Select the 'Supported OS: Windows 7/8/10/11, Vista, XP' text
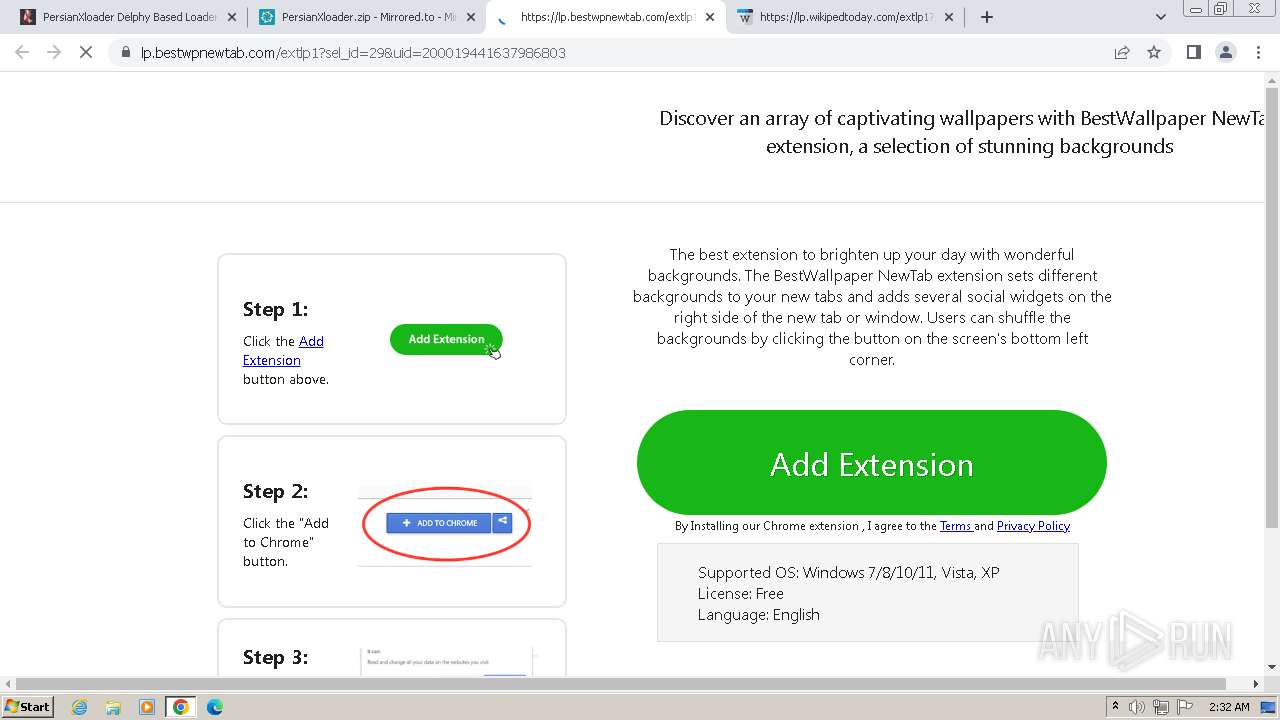This screenshot has width=1280, height=720. pos(848,573)
